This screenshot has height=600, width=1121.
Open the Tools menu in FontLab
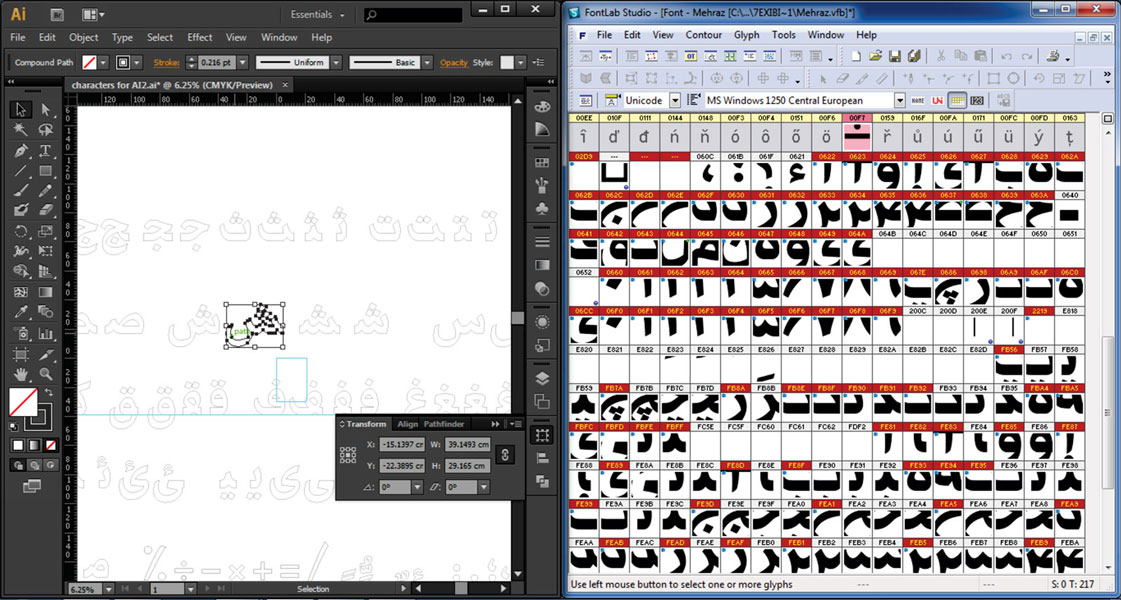(x=784, y=34)
